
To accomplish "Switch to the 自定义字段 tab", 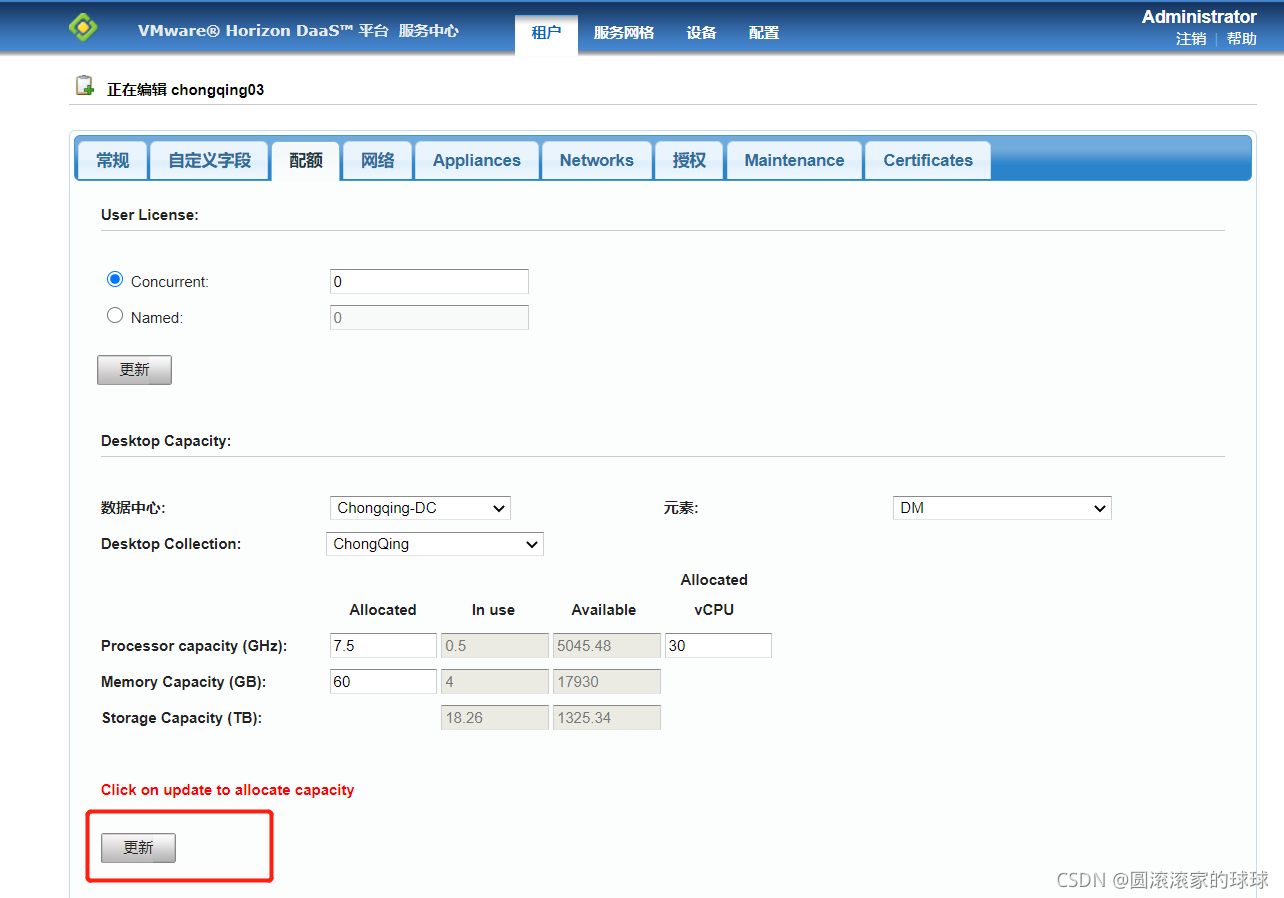I will click(210, 160).
